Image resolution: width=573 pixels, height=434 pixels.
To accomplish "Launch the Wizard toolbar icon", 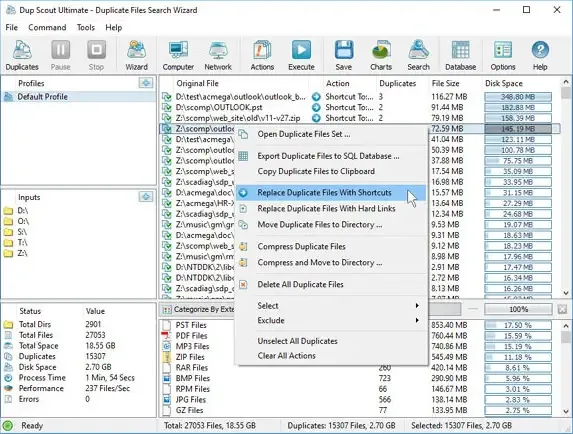I will 136,55.
